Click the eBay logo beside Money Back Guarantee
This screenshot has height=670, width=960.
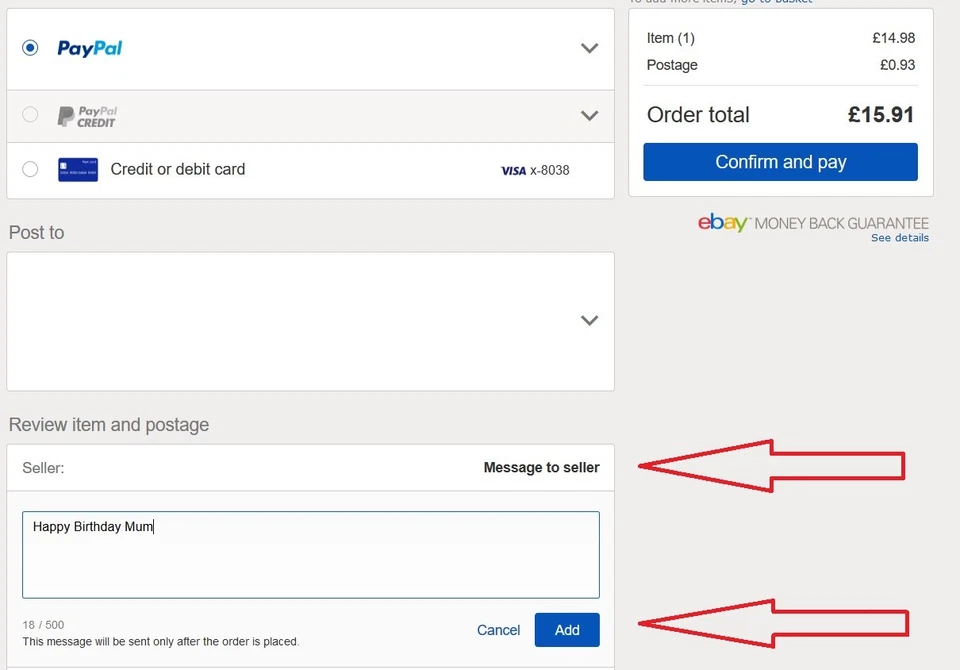coord(723,222)
